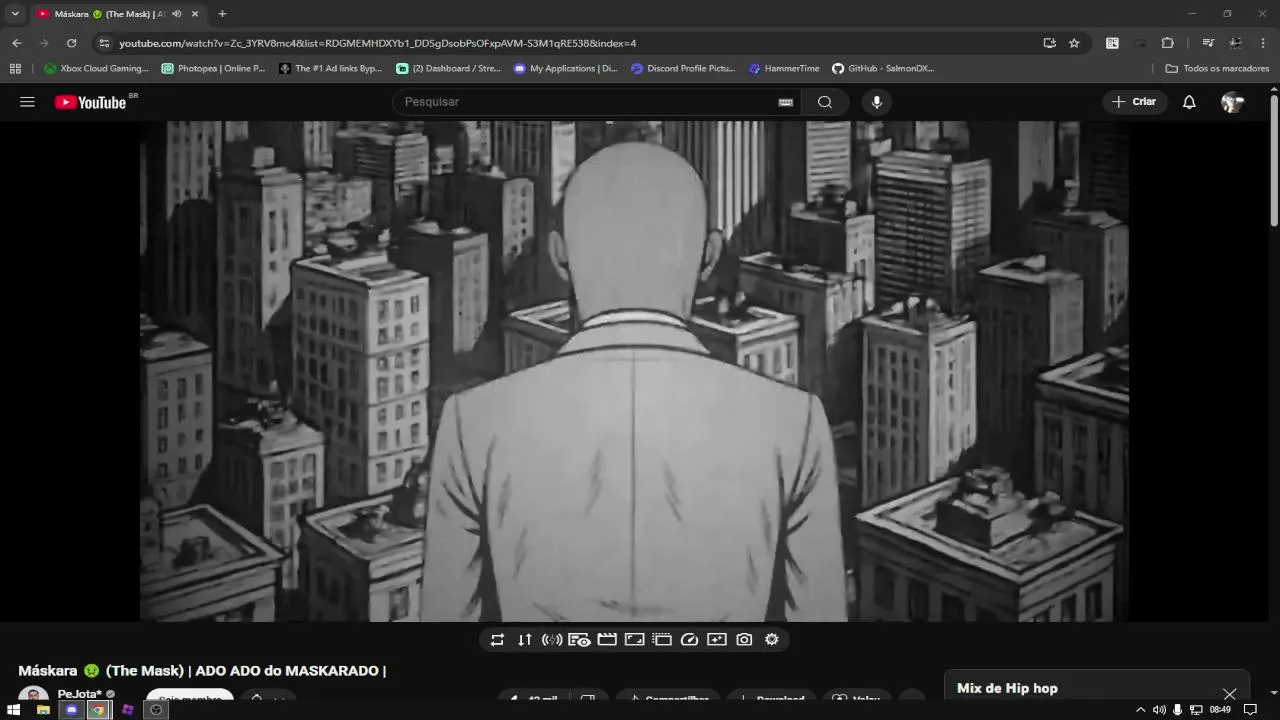The image size is (1280, 720).
Task: Go back with the browser back arrow
Action: (x=16, y=43)
